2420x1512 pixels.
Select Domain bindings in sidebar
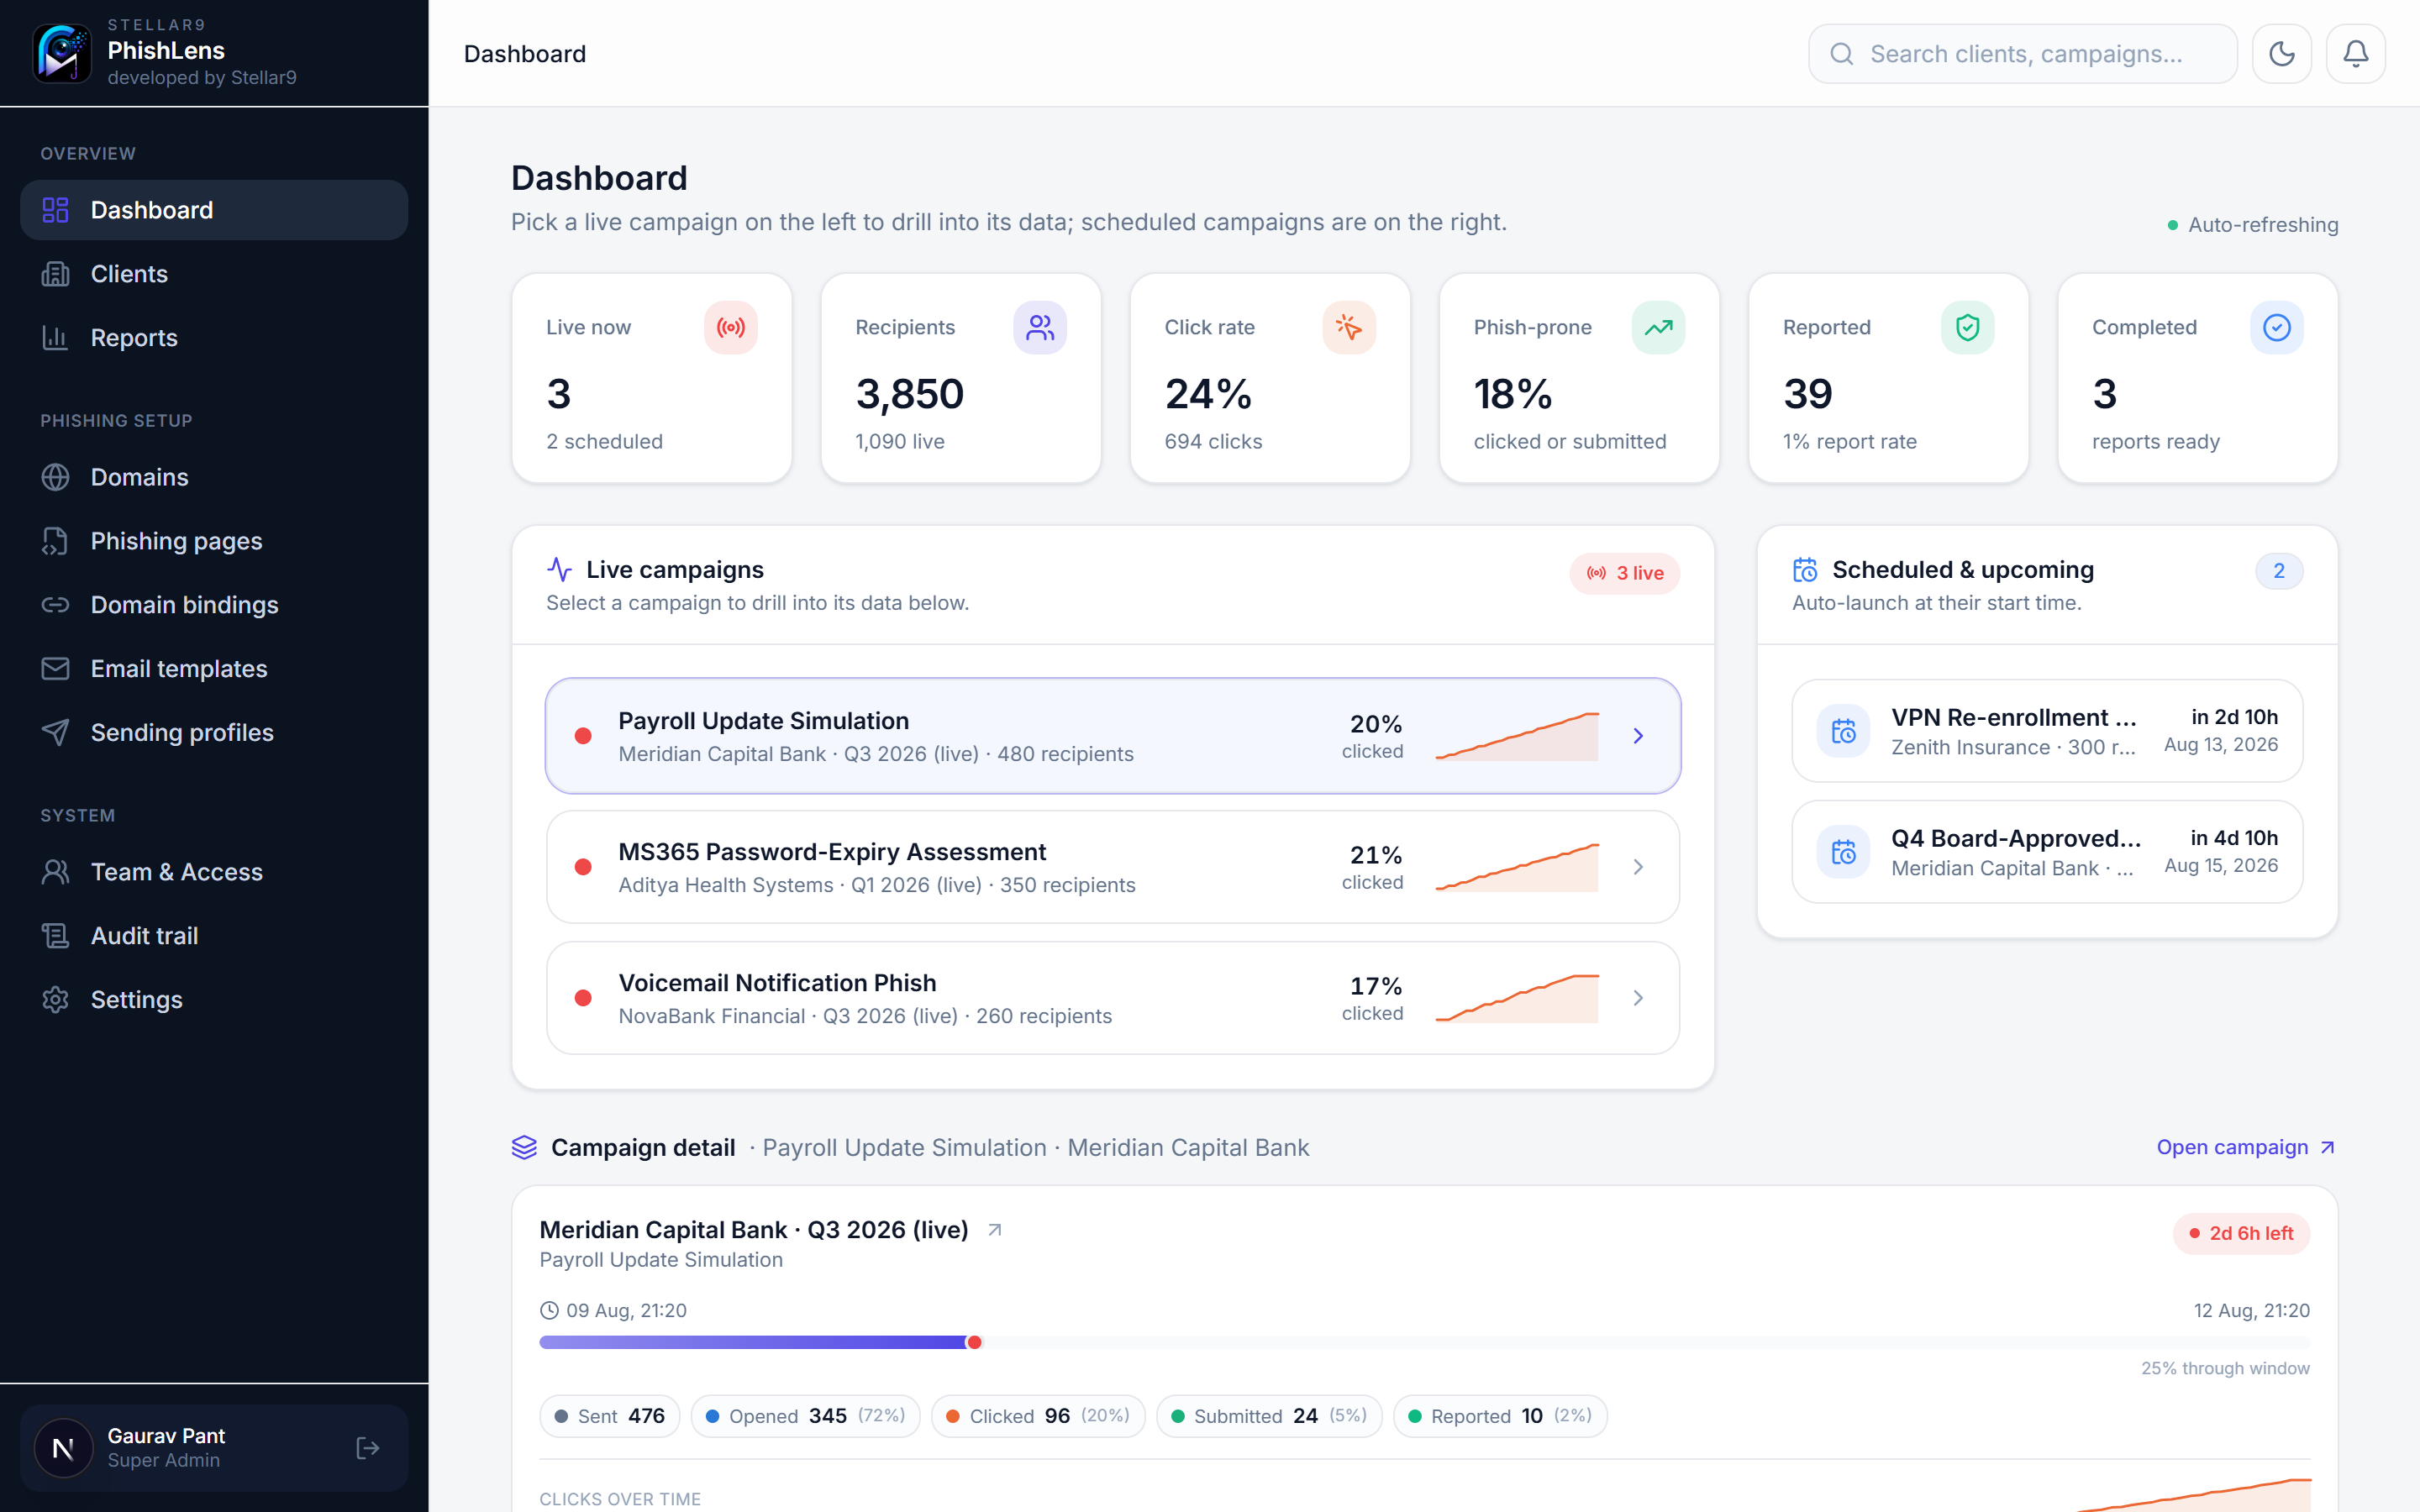214,605
